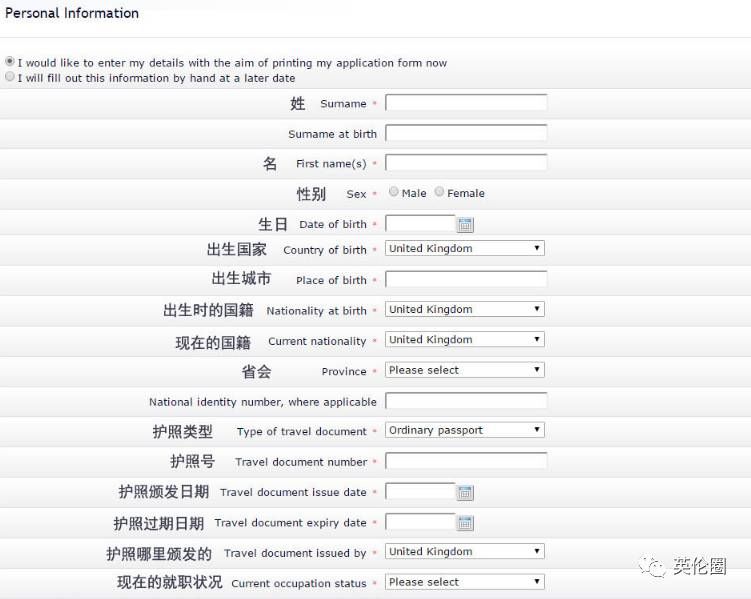
Task: Select the print application form now option
Action: click(10, 62)
